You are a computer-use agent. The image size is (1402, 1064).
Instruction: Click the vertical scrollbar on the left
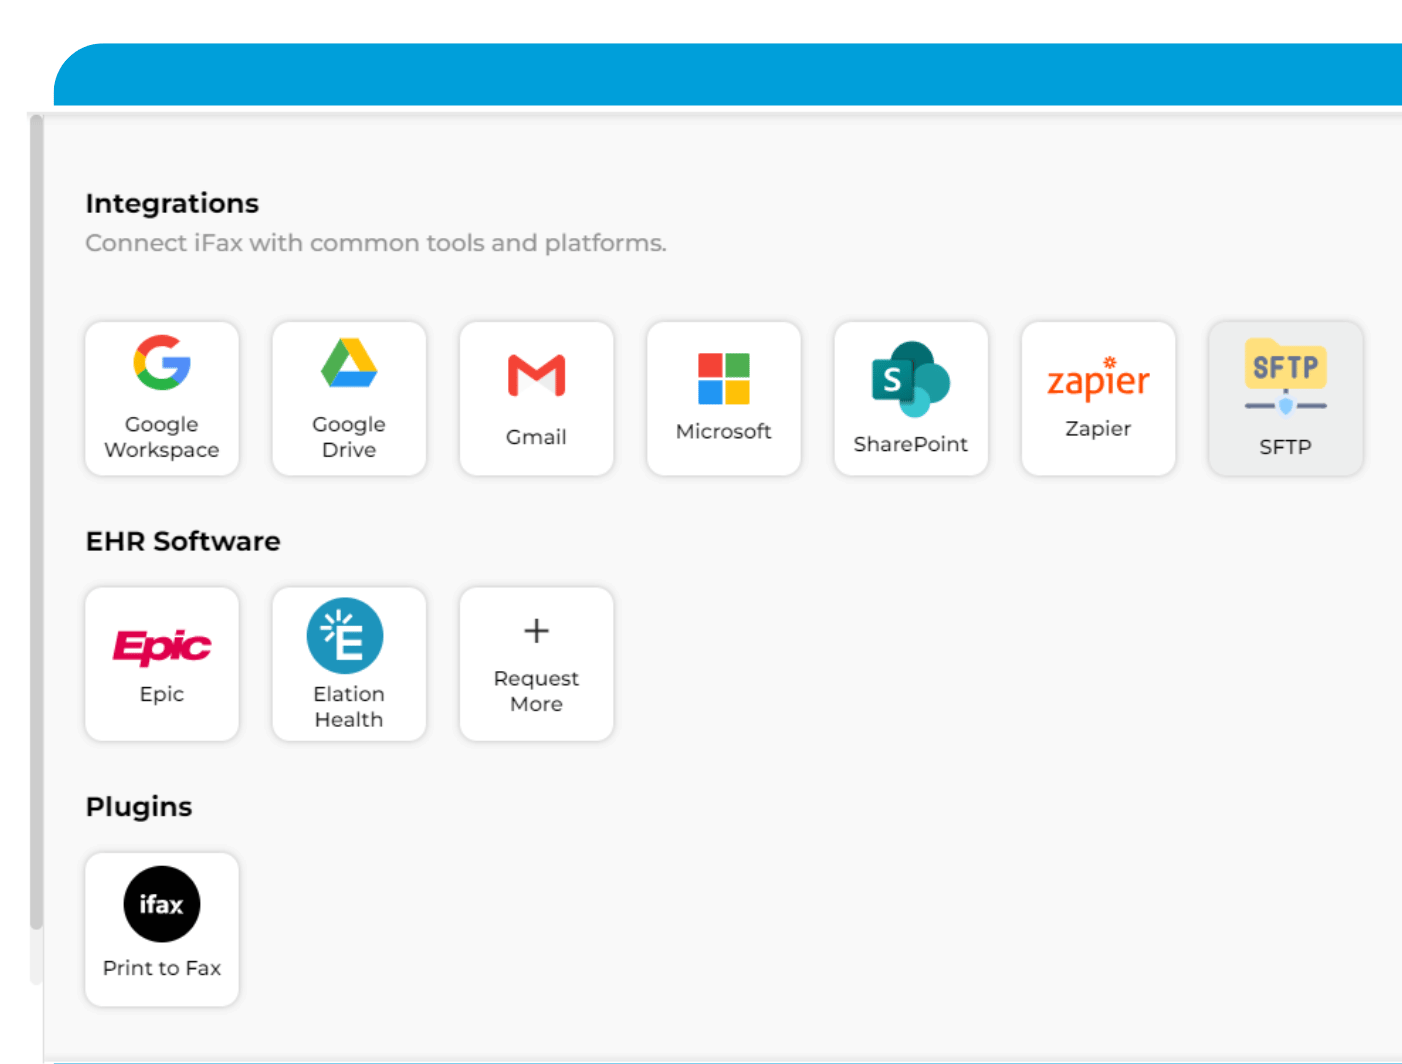(37, 522)
